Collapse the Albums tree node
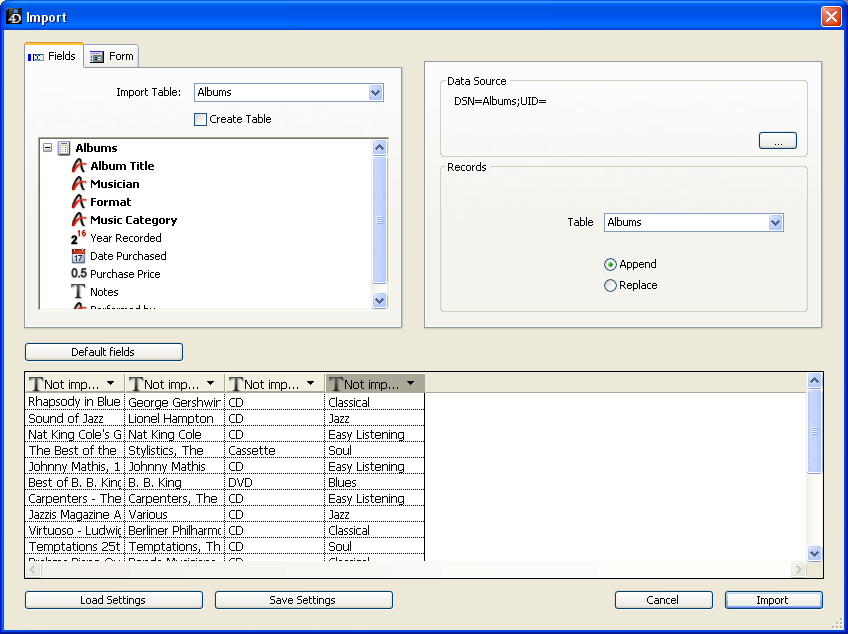Viewport: 848px width, 634px height. point(47,148)
